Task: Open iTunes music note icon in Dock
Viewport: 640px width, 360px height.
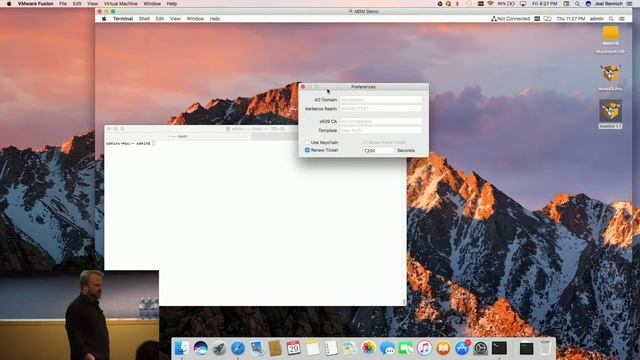Action: click(x=424, y=348)
